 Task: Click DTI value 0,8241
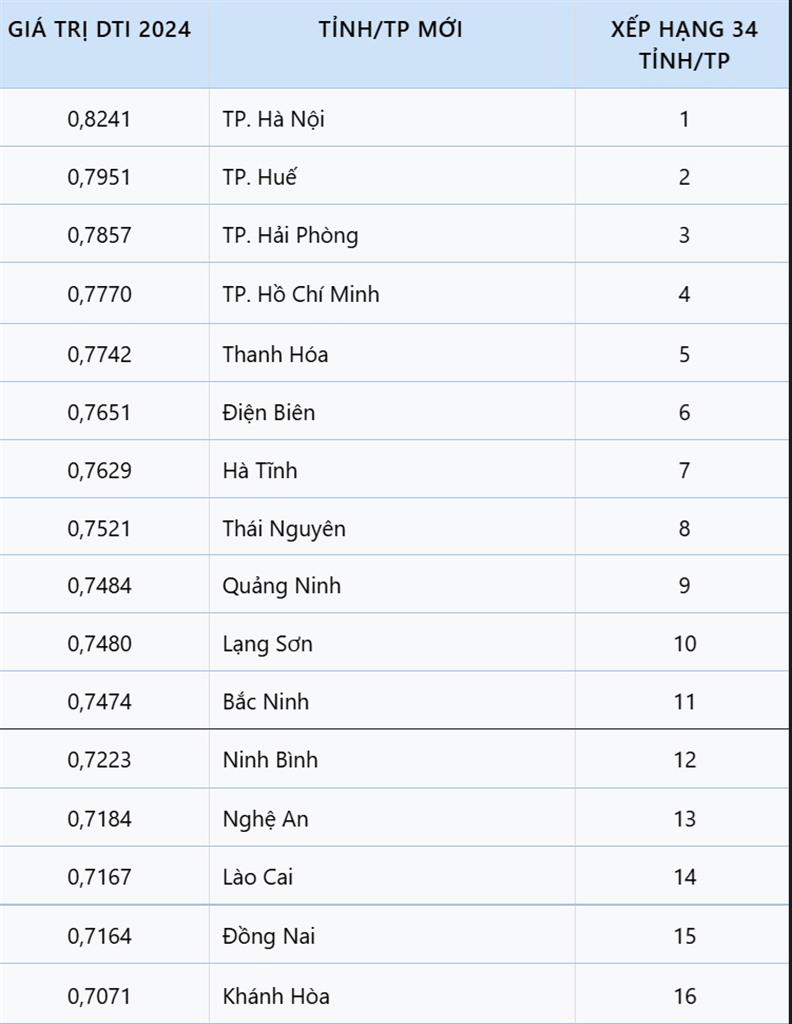click(99, 119)
